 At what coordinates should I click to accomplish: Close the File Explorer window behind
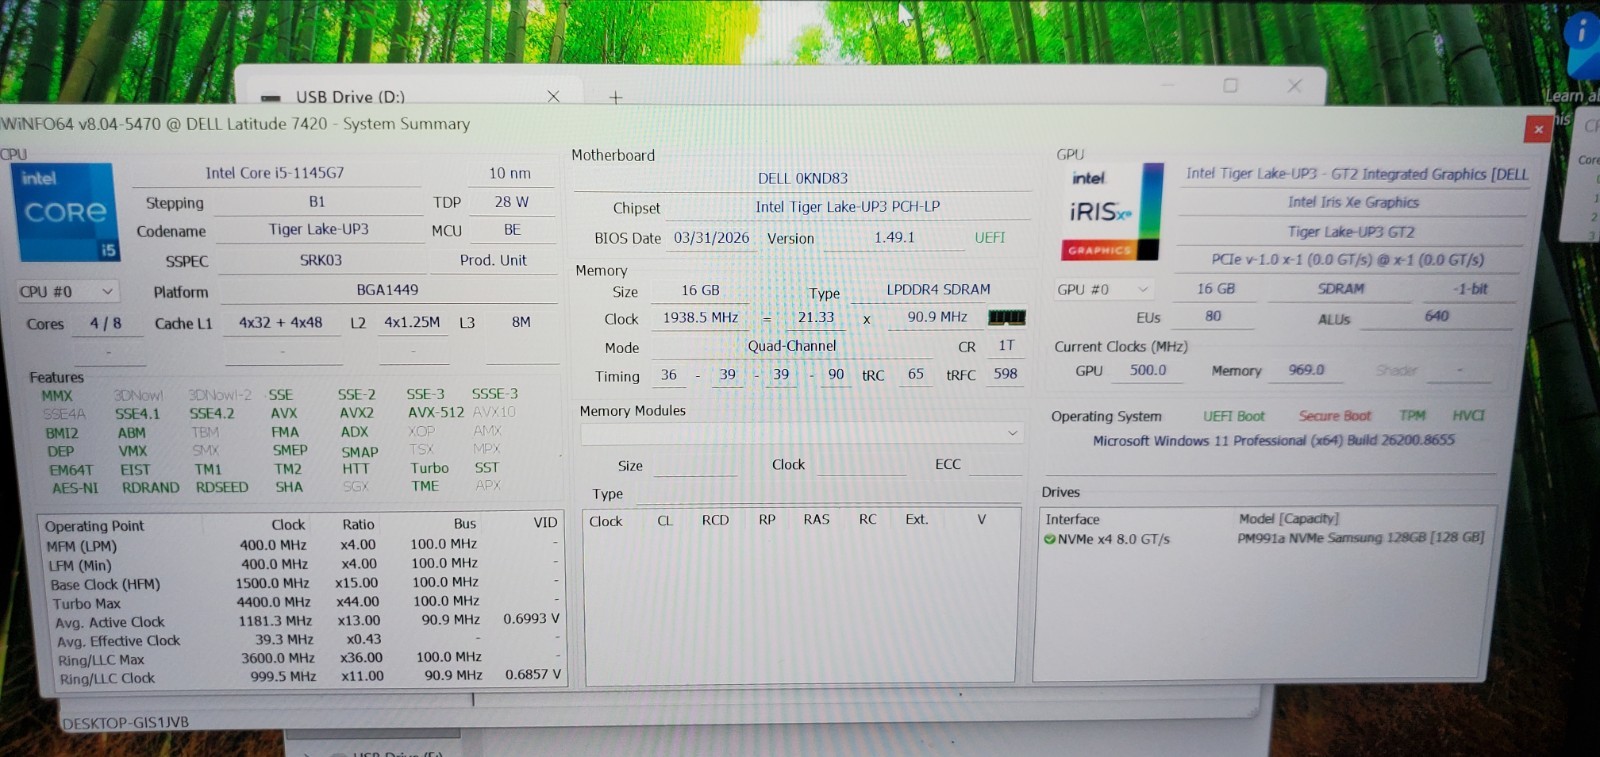pos(1294,86)
